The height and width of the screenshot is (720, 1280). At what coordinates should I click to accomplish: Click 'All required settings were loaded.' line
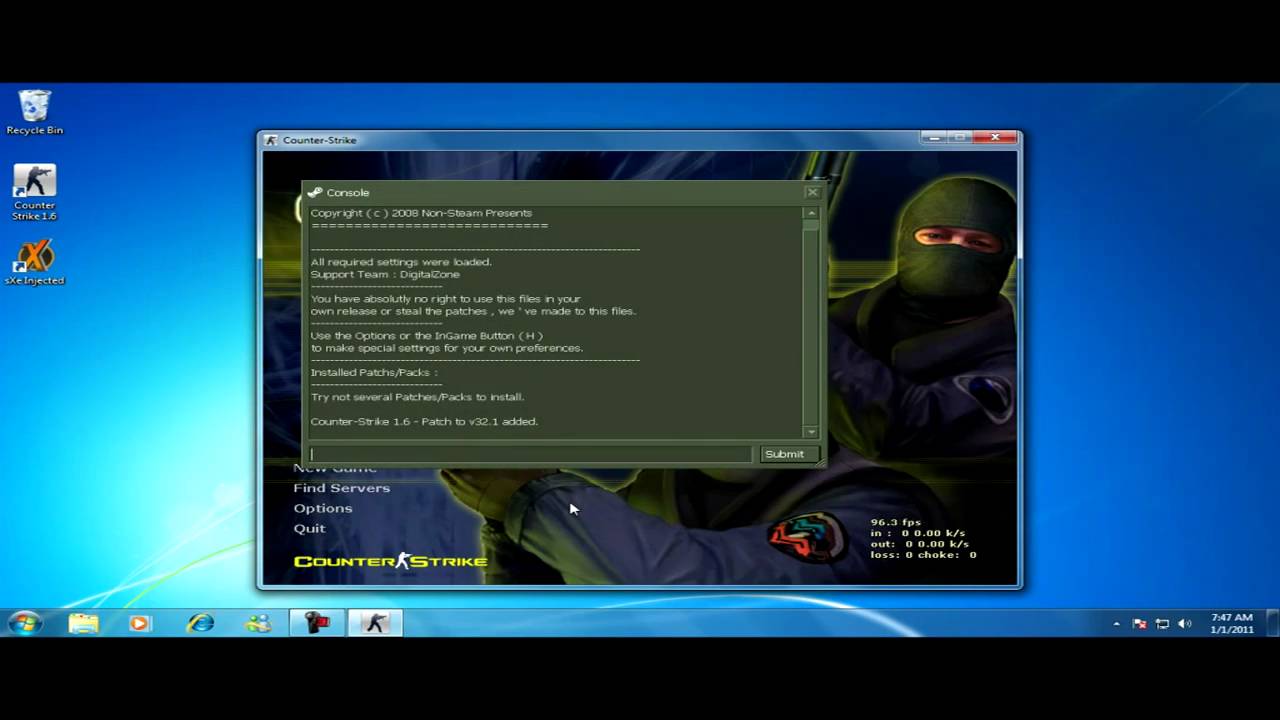point(401,262)
